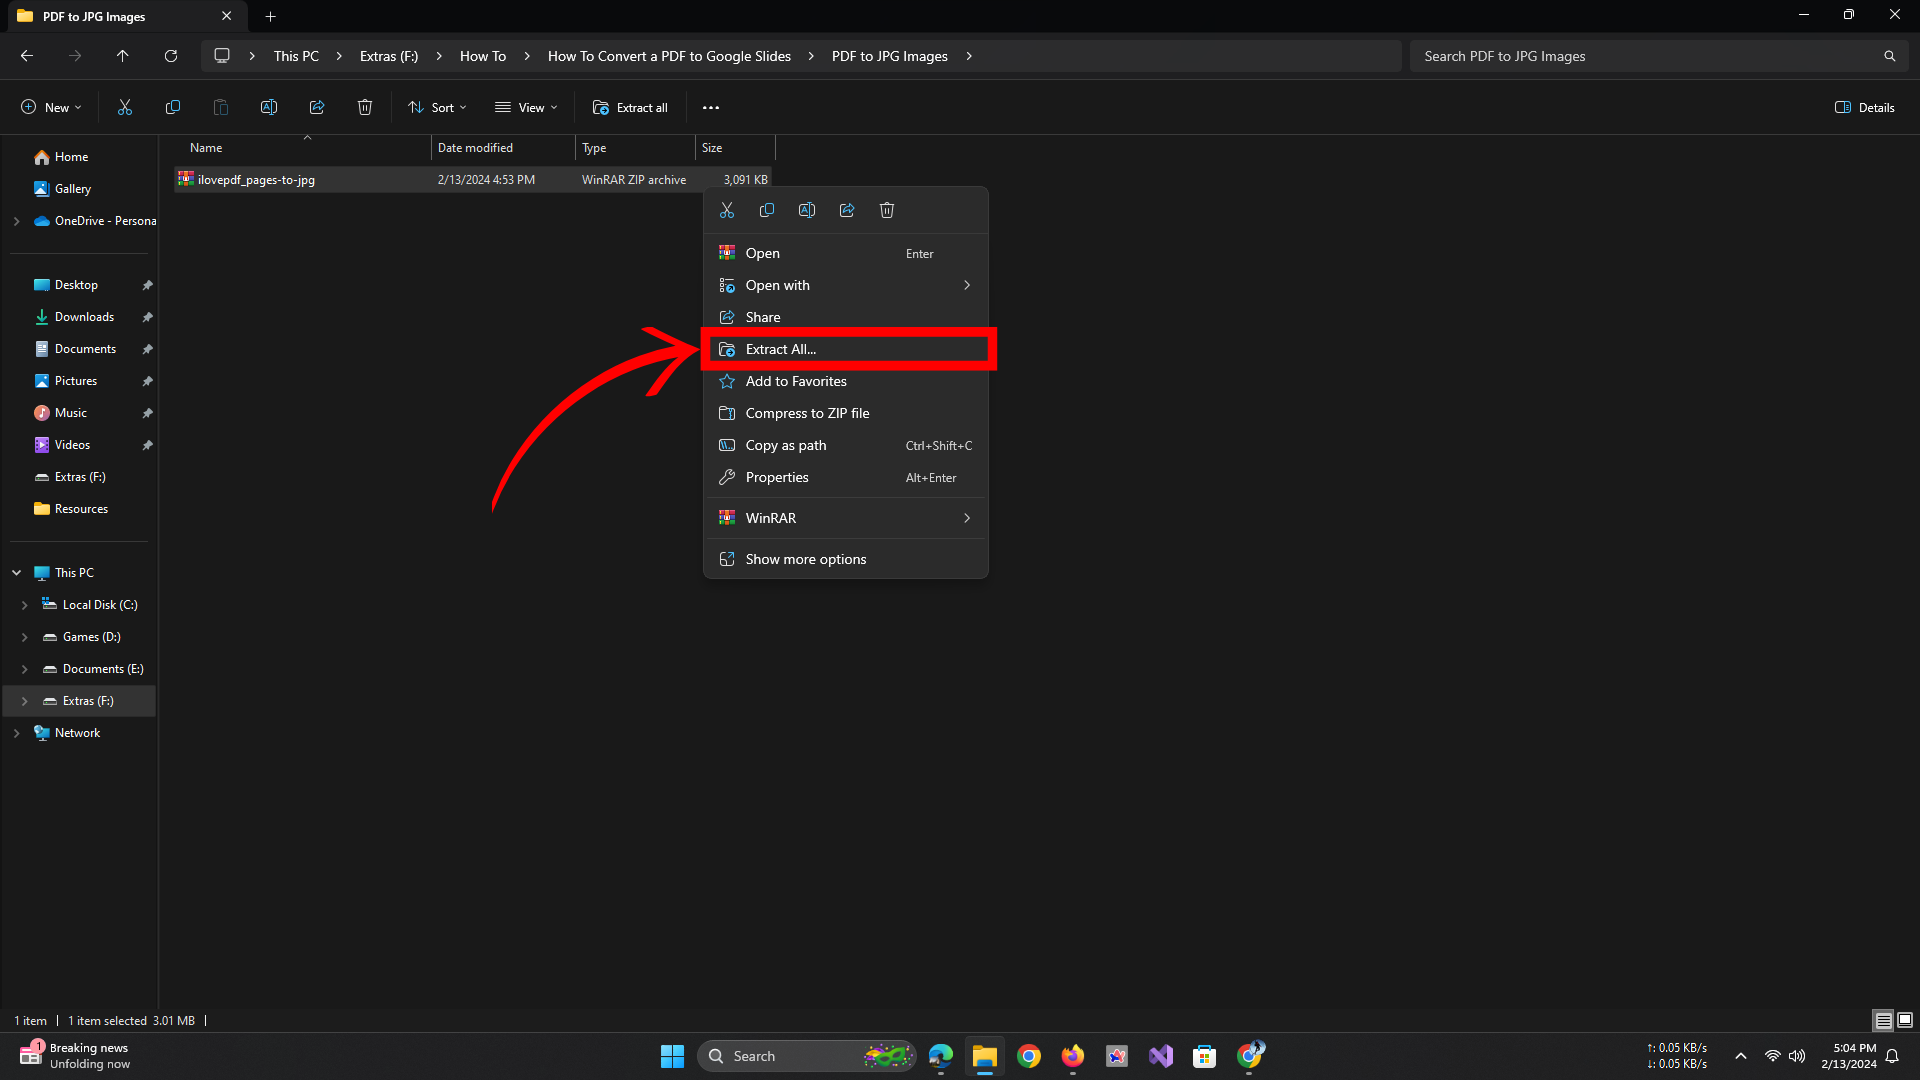Open the Sort dropdown
Screen dimensions: 1920x1080
(x=437, y=107)
